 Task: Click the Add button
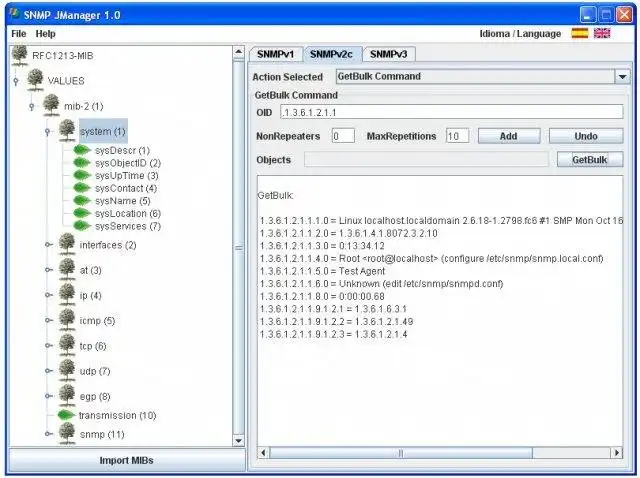(x=509, y=136)
